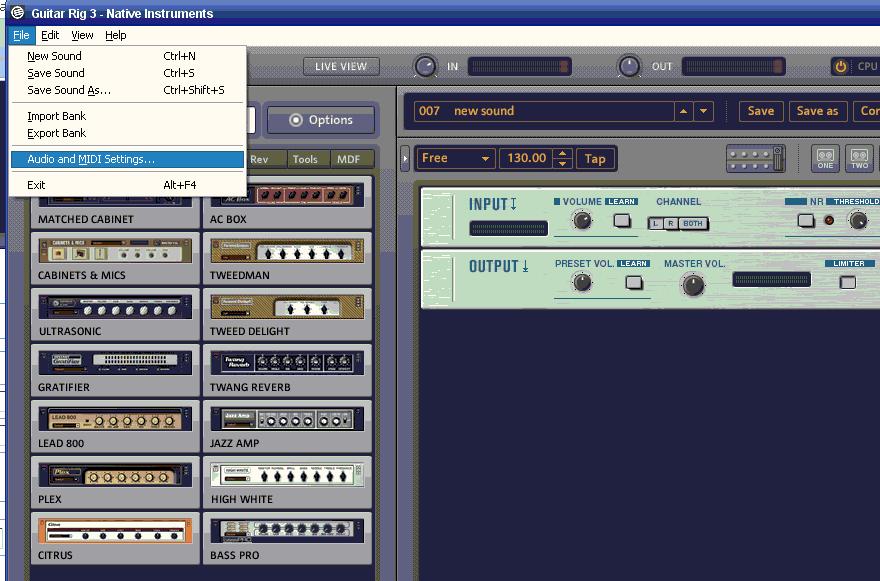Select BOTH channels input

pyautogui.click(x=693, y=223)
